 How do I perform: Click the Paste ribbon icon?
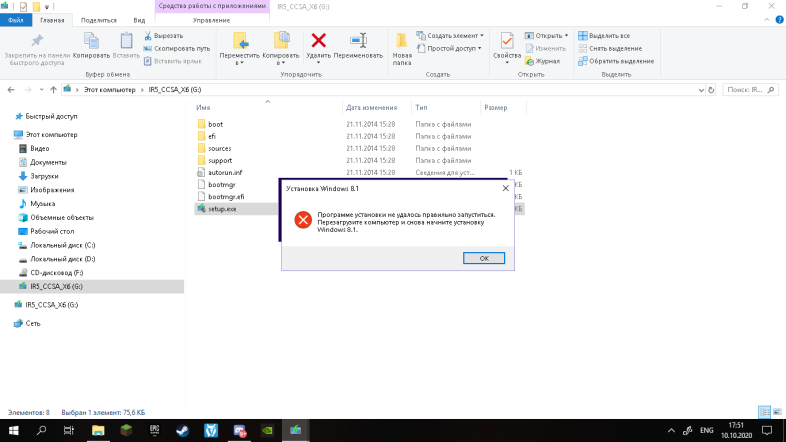(126, 41)
